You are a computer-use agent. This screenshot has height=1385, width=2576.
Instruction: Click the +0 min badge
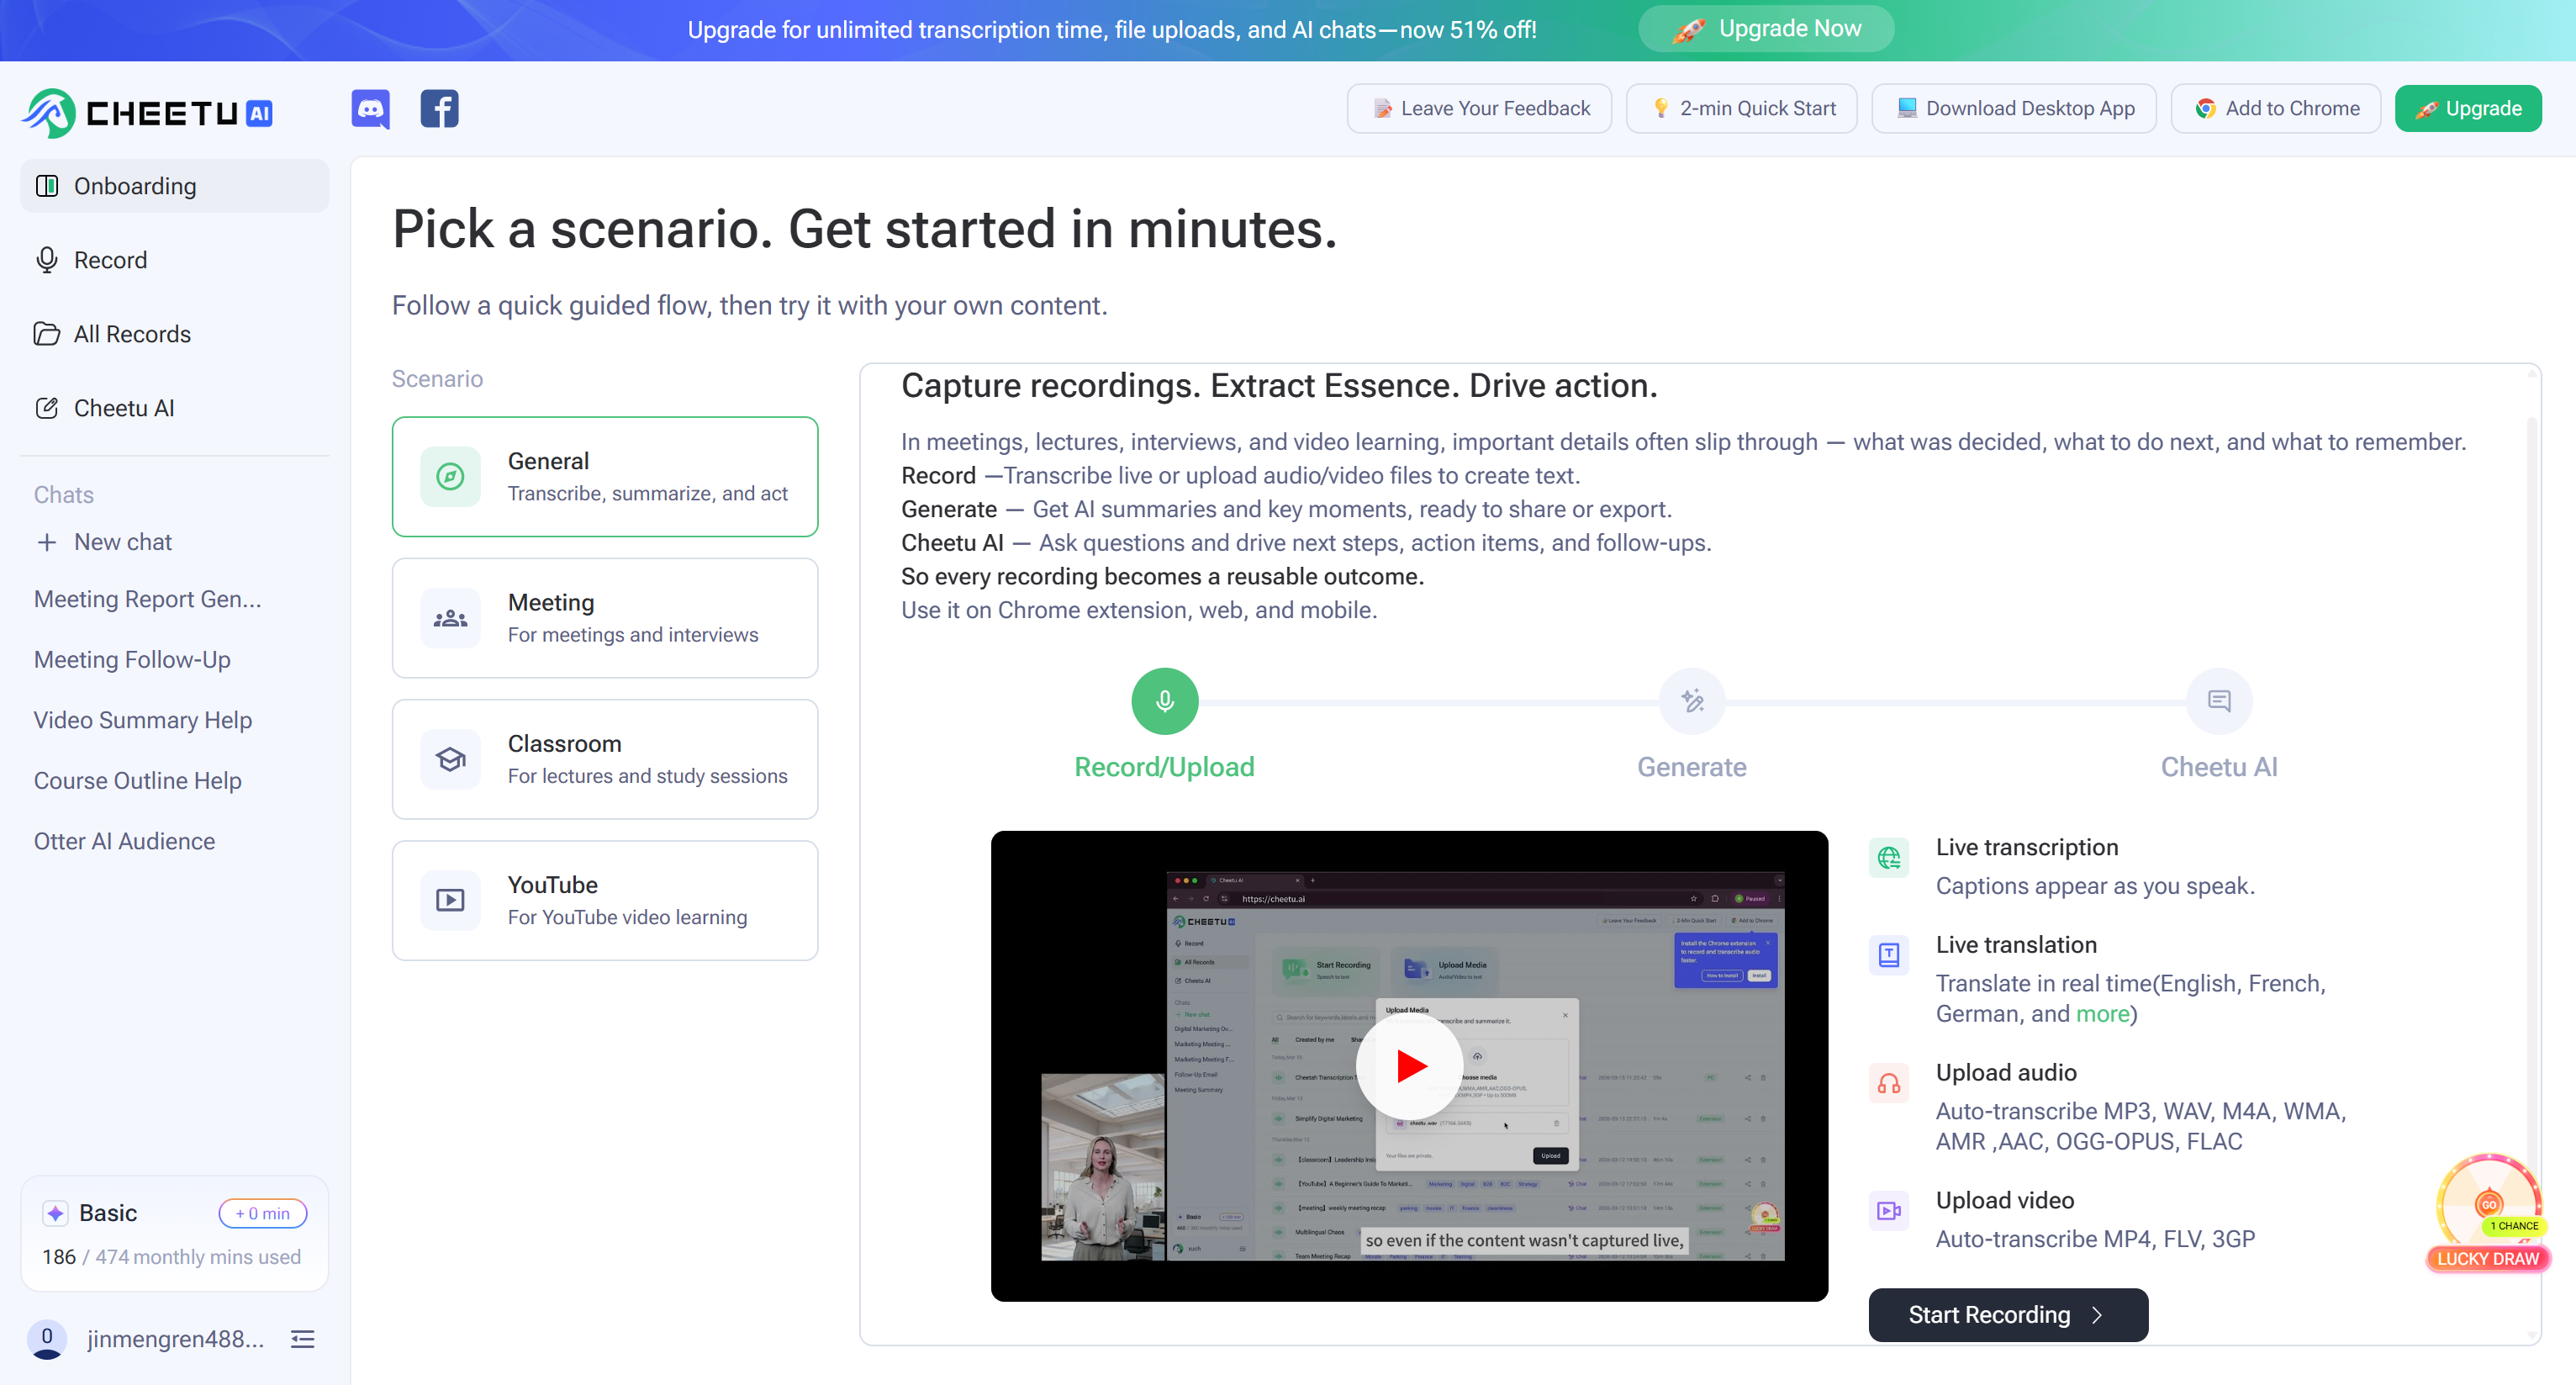click(263, 1213)
